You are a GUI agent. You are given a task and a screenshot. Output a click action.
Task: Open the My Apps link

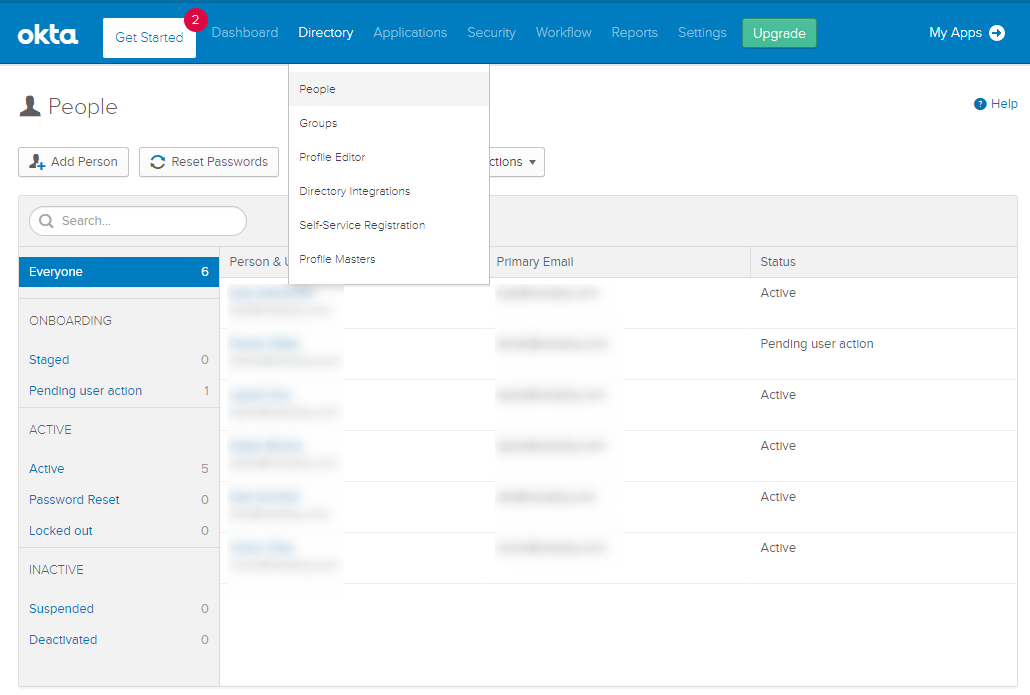click(967, 33)
